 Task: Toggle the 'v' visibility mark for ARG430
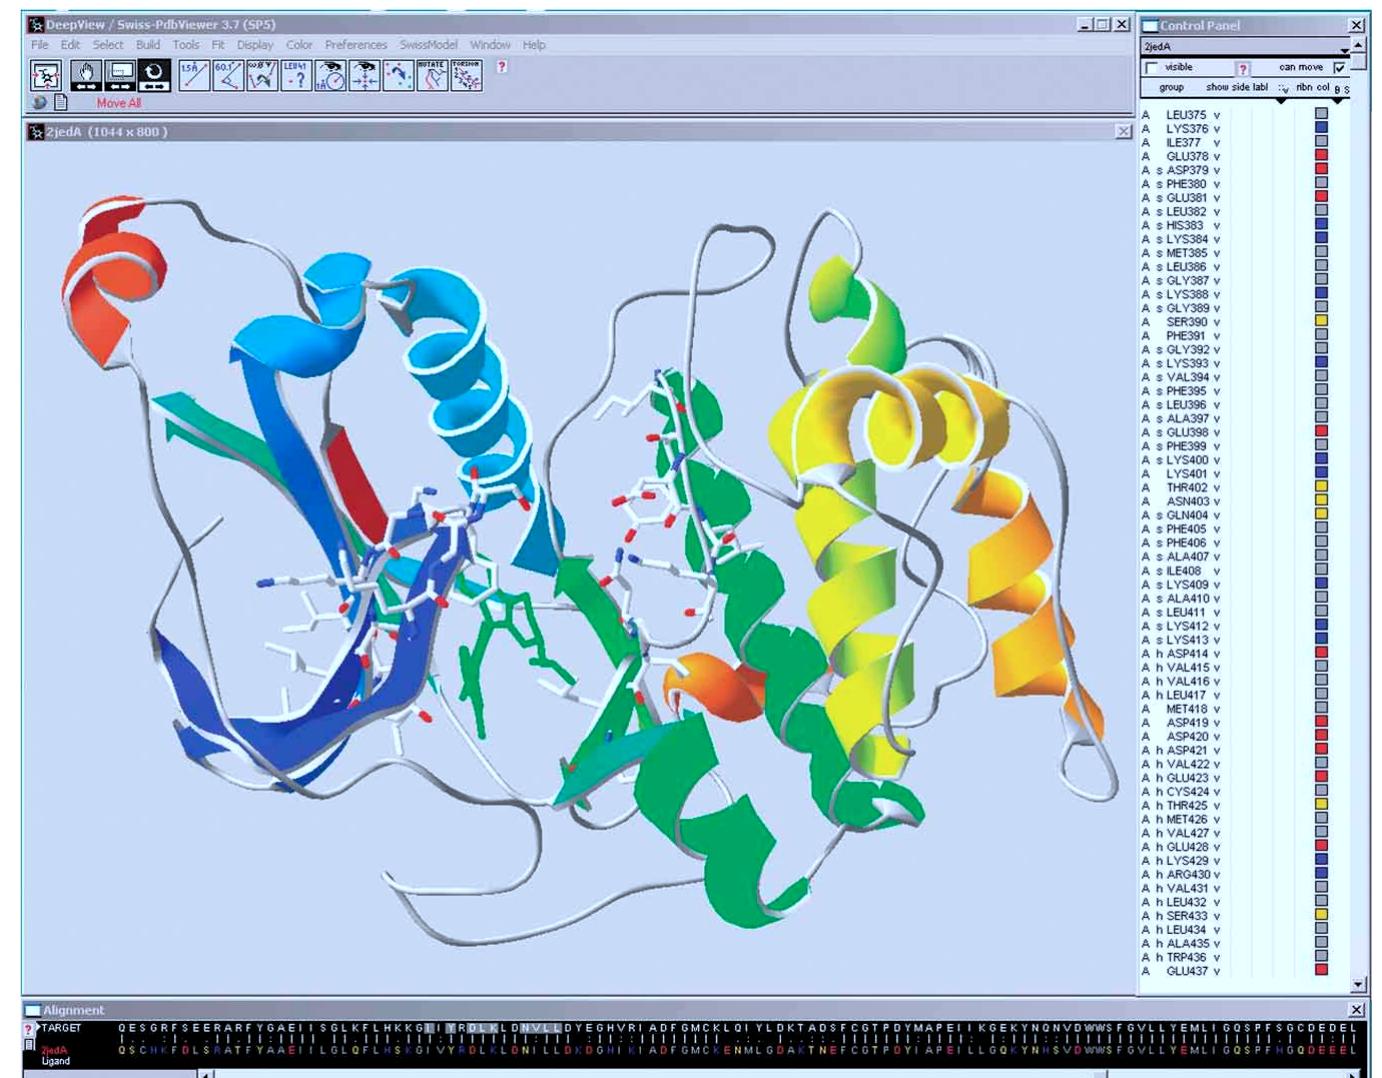[1217, 874]
